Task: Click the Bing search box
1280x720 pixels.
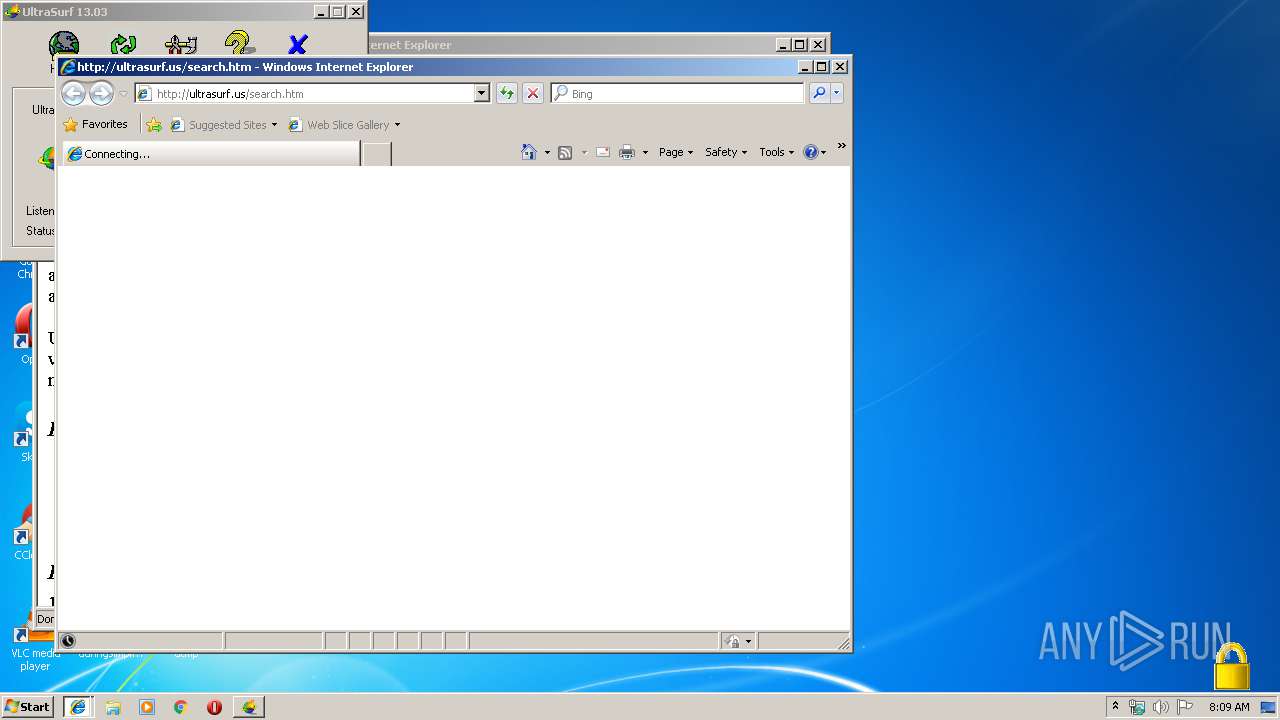Action: [x=677, y=93]
